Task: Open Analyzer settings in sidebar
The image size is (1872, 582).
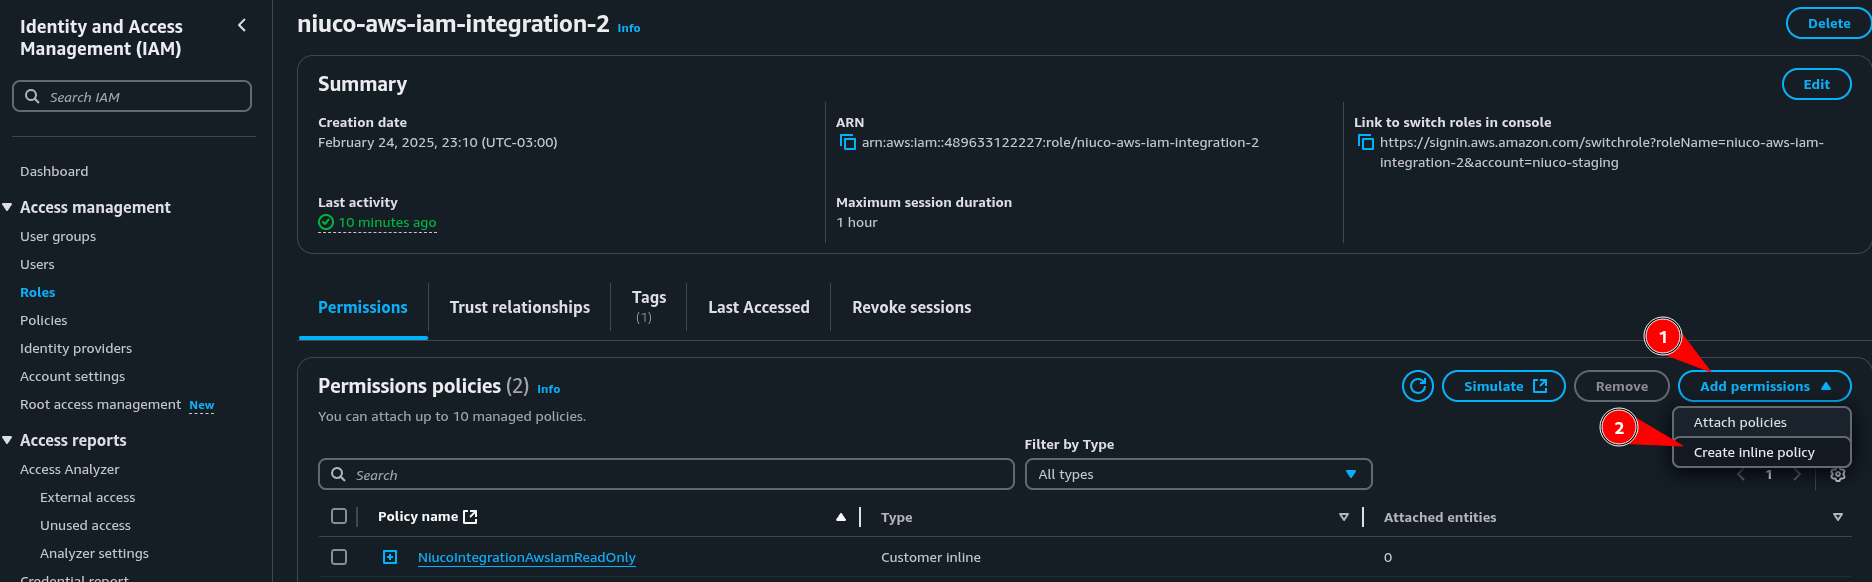Action: pos(94,553)
